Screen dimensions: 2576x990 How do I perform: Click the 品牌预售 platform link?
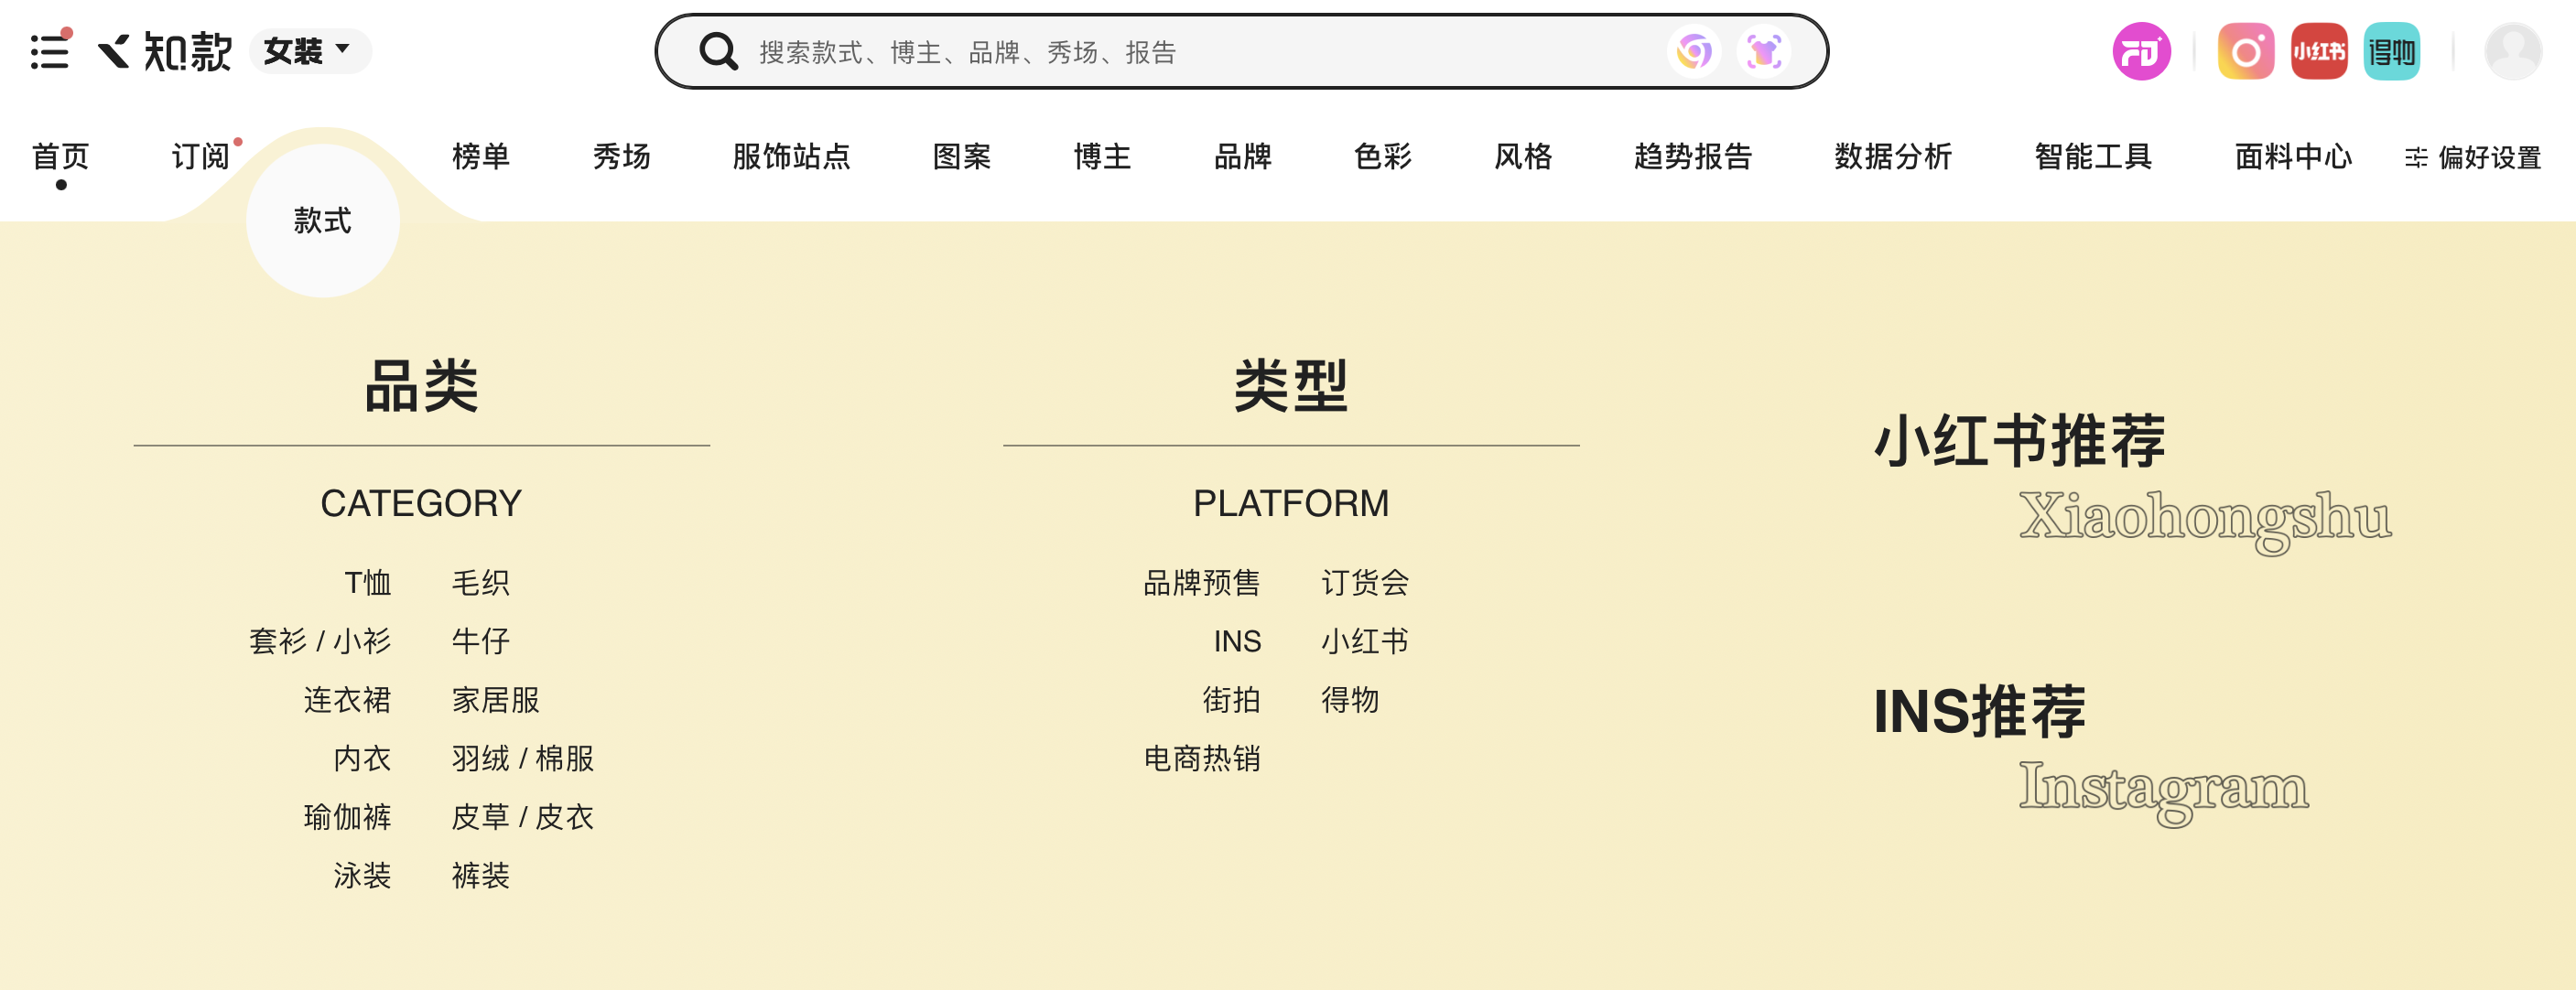coord(1202,582)
